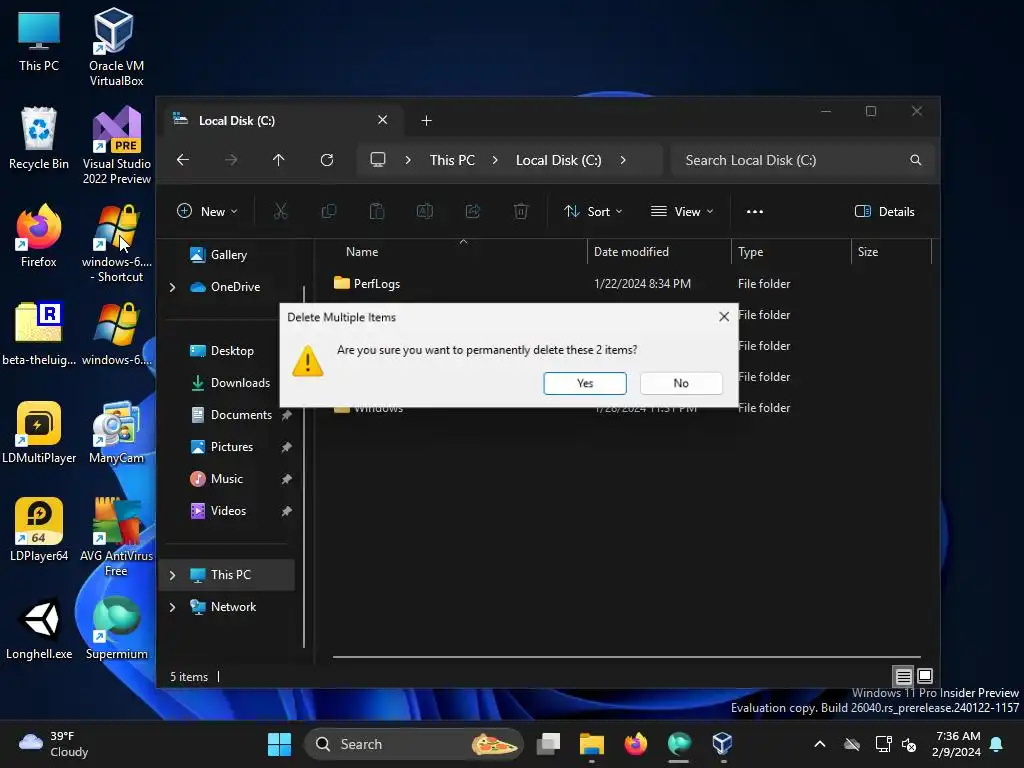Click the taskbar Search box
Screen dimensions: 1024x768
[414, 744]
